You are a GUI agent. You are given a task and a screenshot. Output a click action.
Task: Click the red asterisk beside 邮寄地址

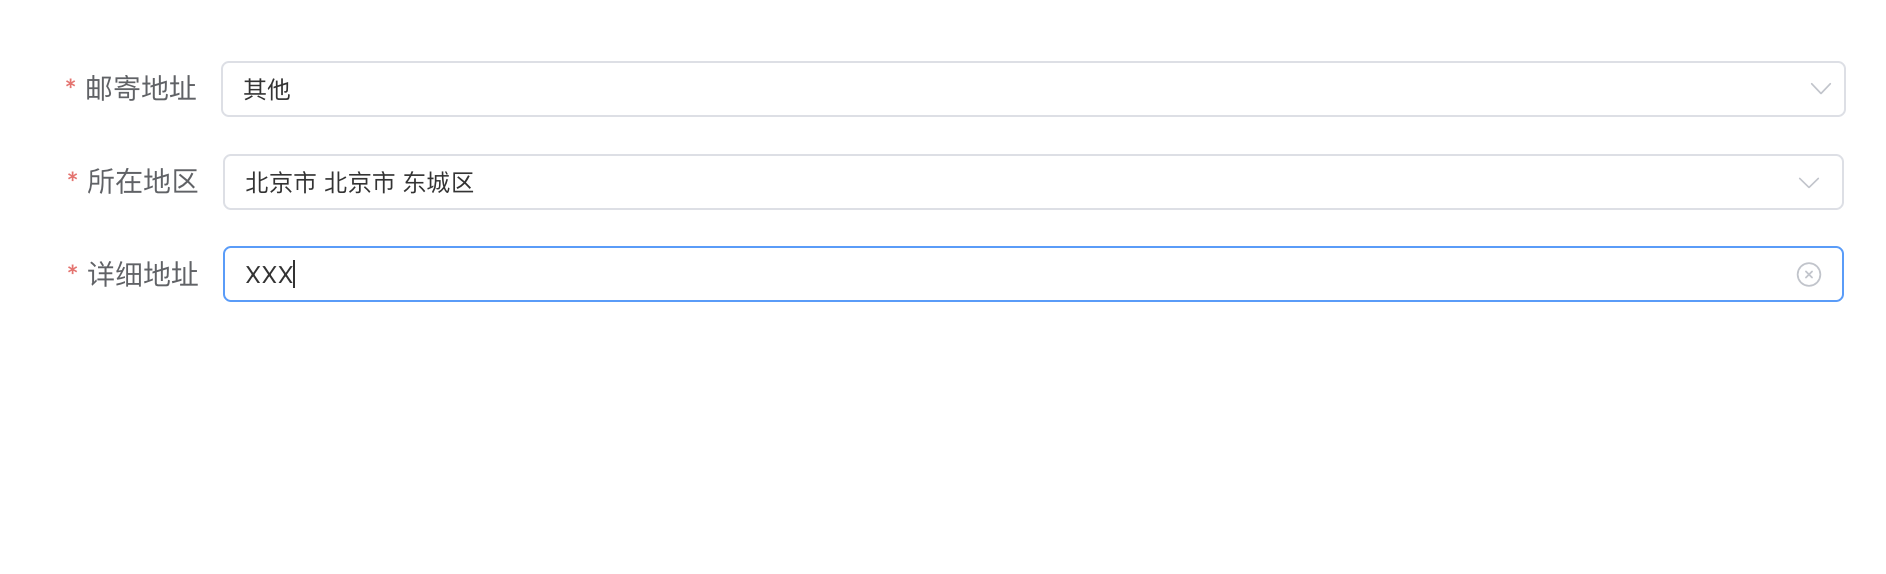[x=70, y=87]
